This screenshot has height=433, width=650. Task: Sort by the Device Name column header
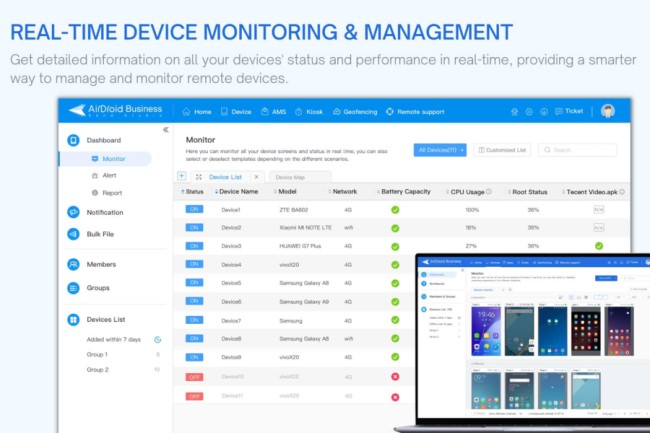[x=236, y=192]
